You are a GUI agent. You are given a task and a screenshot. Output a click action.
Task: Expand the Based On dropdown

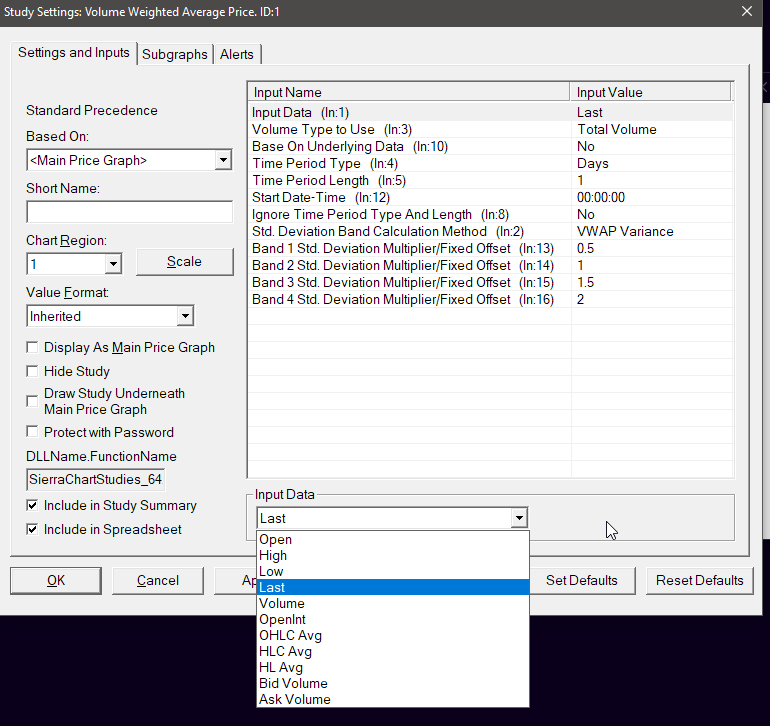click(x=222, y=160)
